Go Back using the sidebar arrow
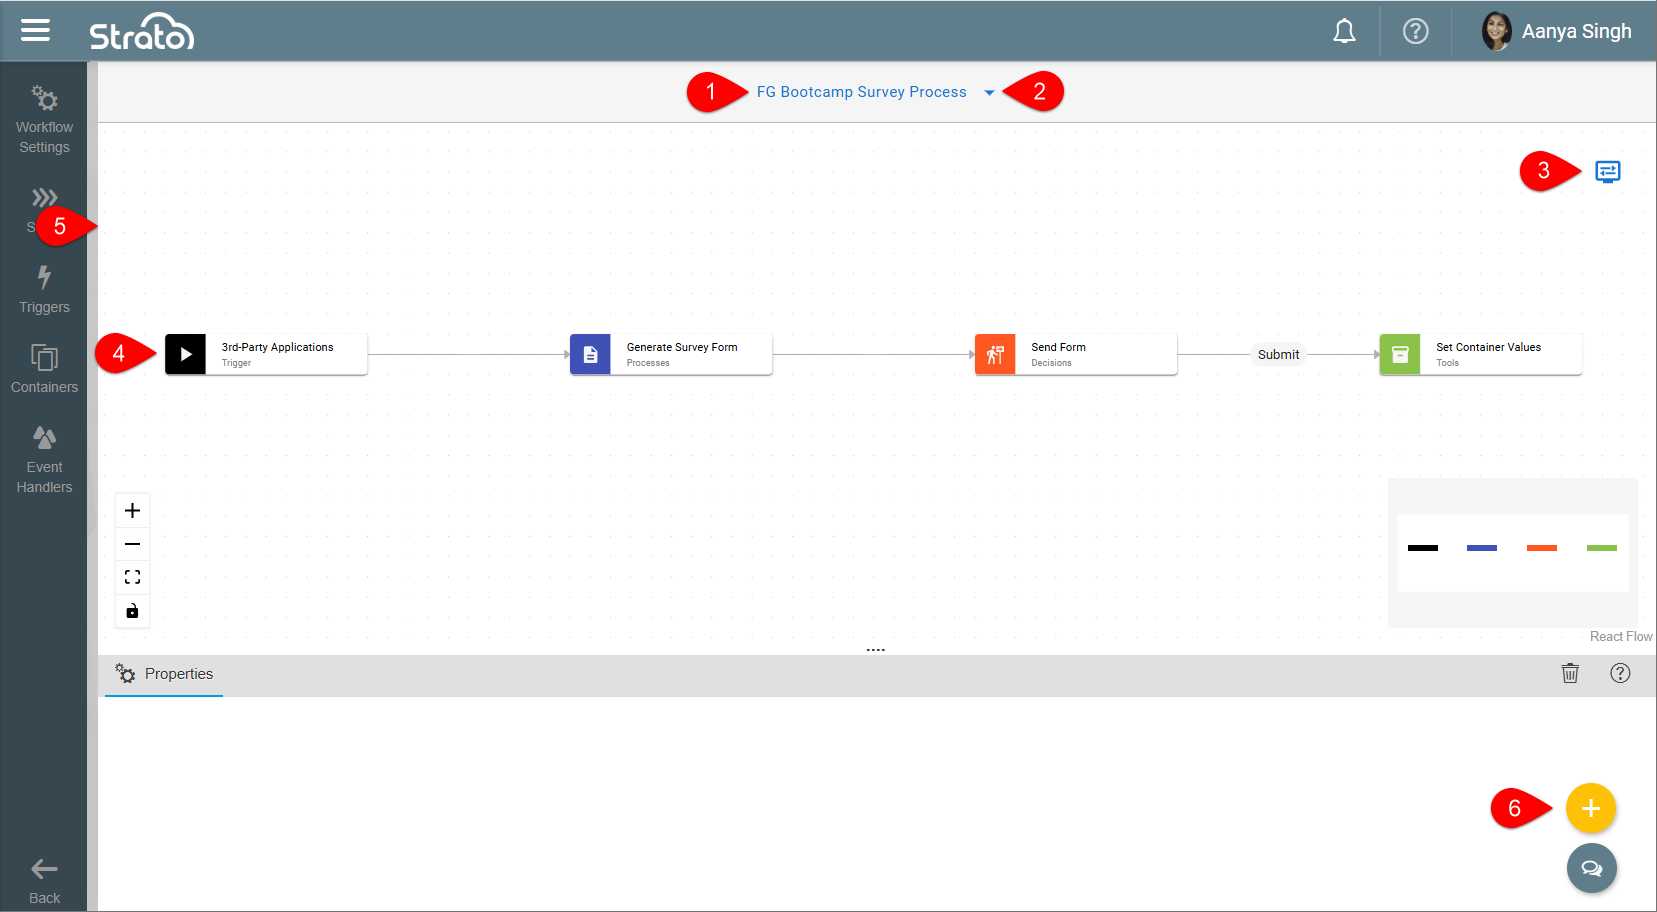Viewport: 1657px width, 912px height. pos(44,880)
